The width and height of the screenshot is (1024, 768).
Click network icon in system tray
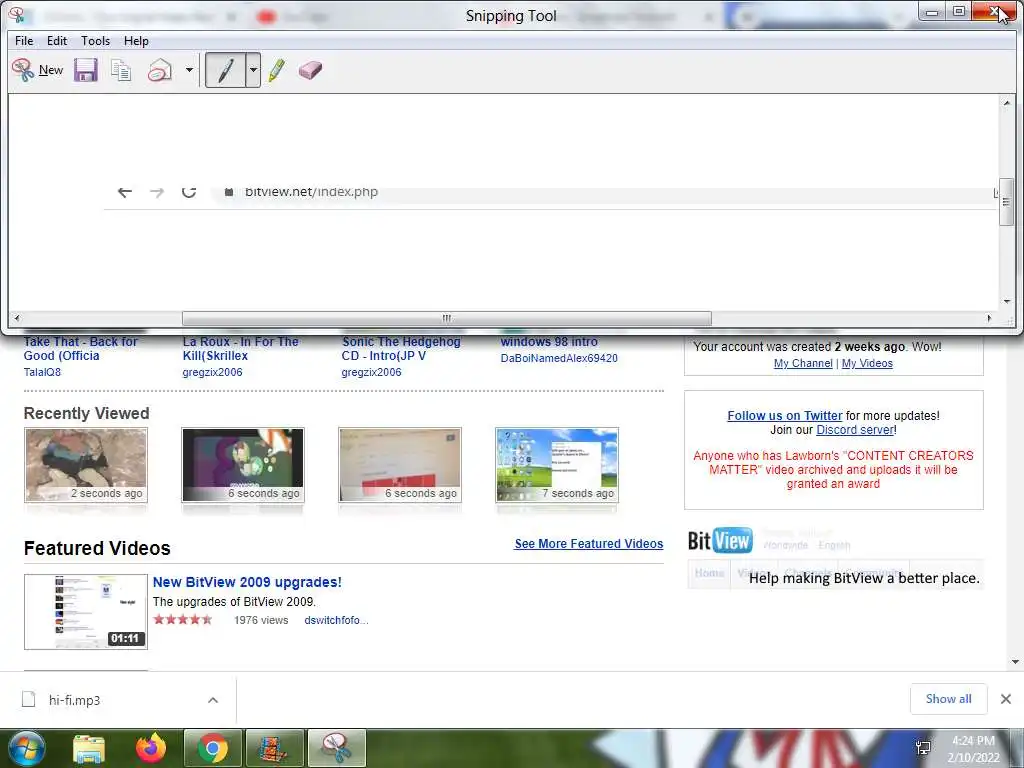pyautogui.click(x=923, y=748)
